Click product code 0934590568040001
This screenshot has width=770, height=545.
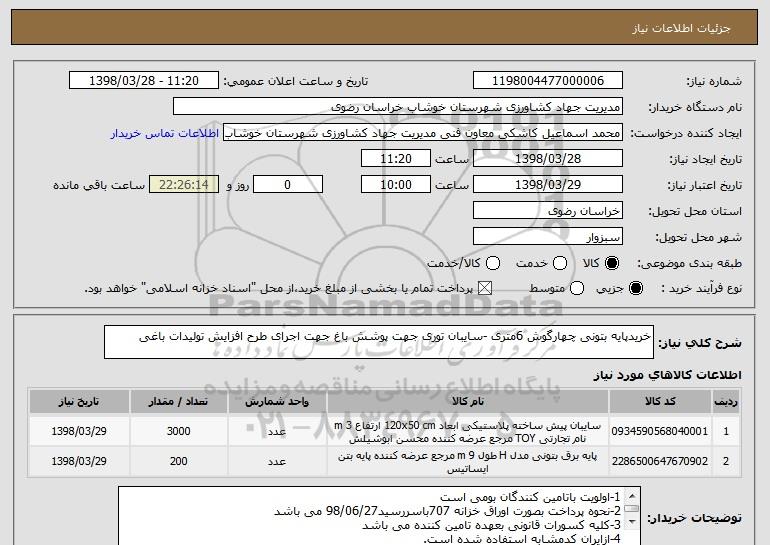pyautogui.click(x=660, y=431)
